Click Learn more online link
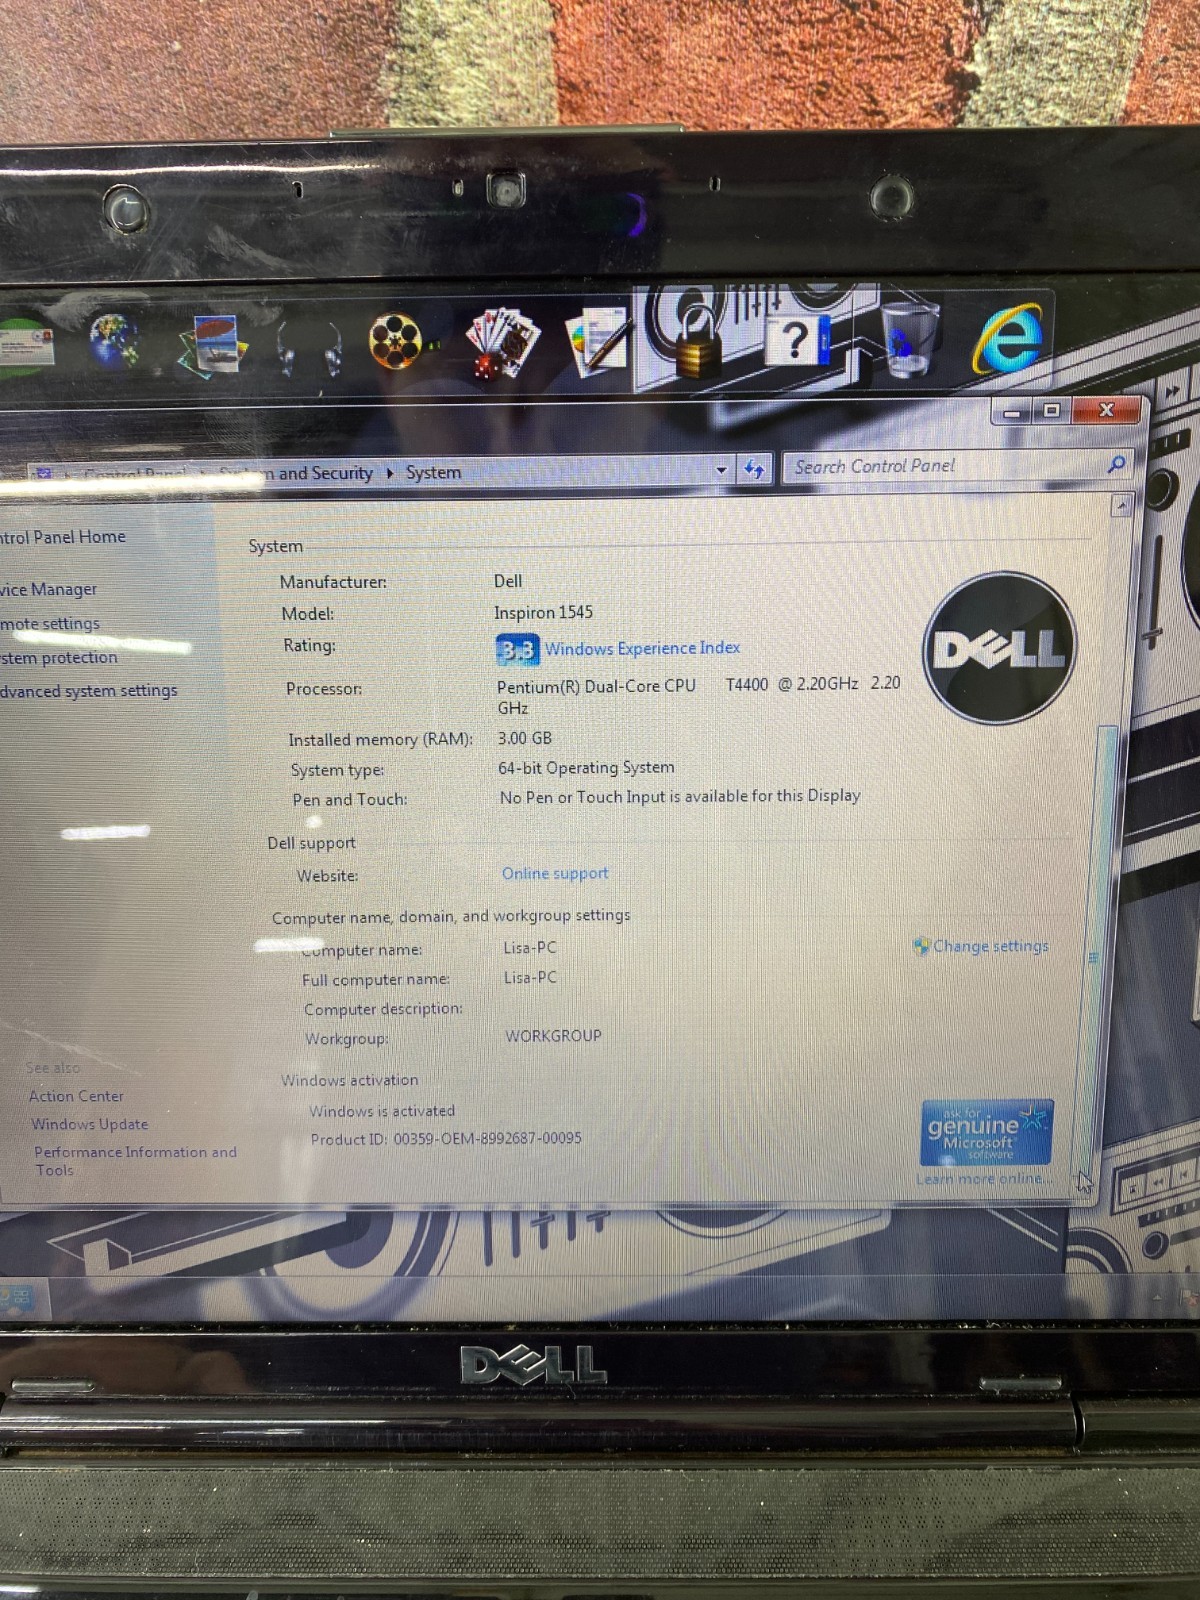 click(x=984, y=1179)
